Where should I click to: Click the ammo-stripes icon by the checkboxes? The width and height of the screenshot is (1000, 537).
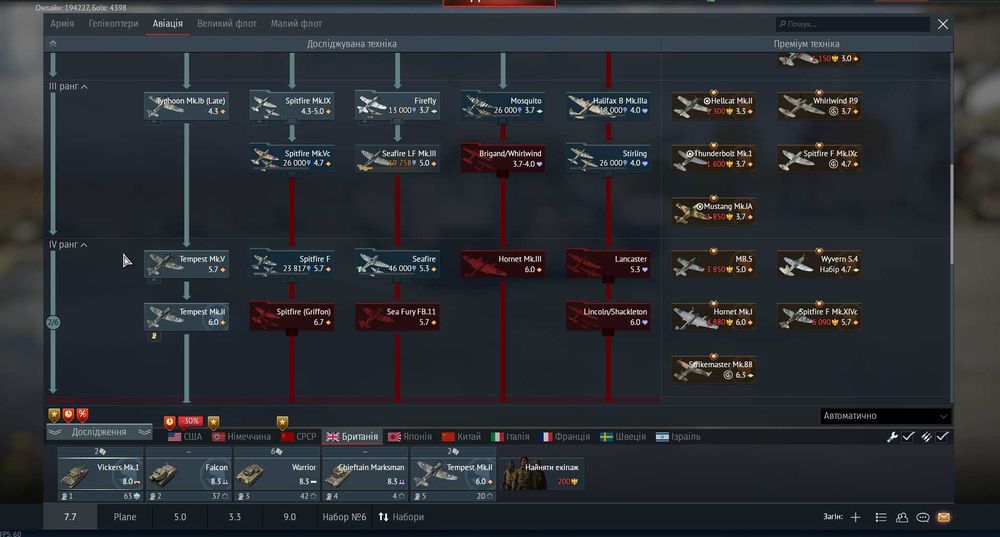point(925,437)
